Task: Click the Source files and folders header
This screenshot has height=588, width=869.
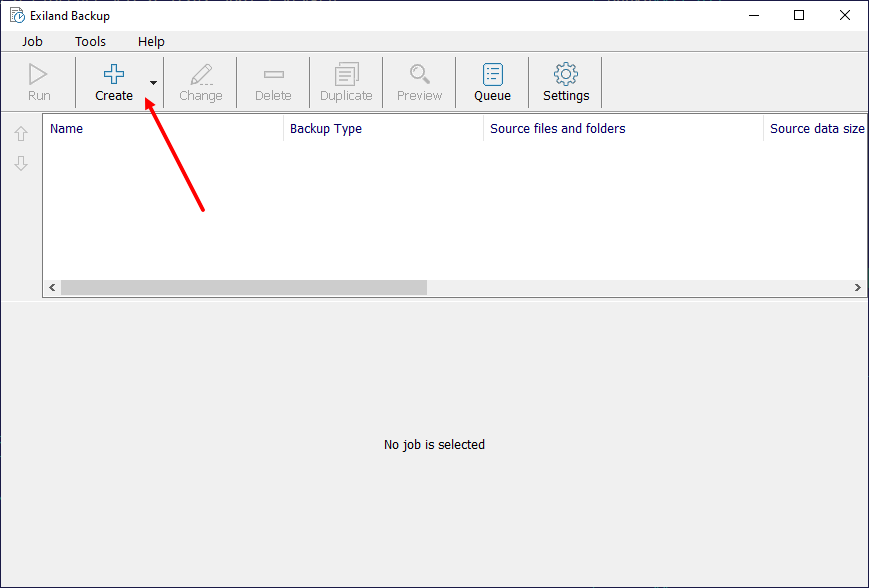Action: click(622, 129)
